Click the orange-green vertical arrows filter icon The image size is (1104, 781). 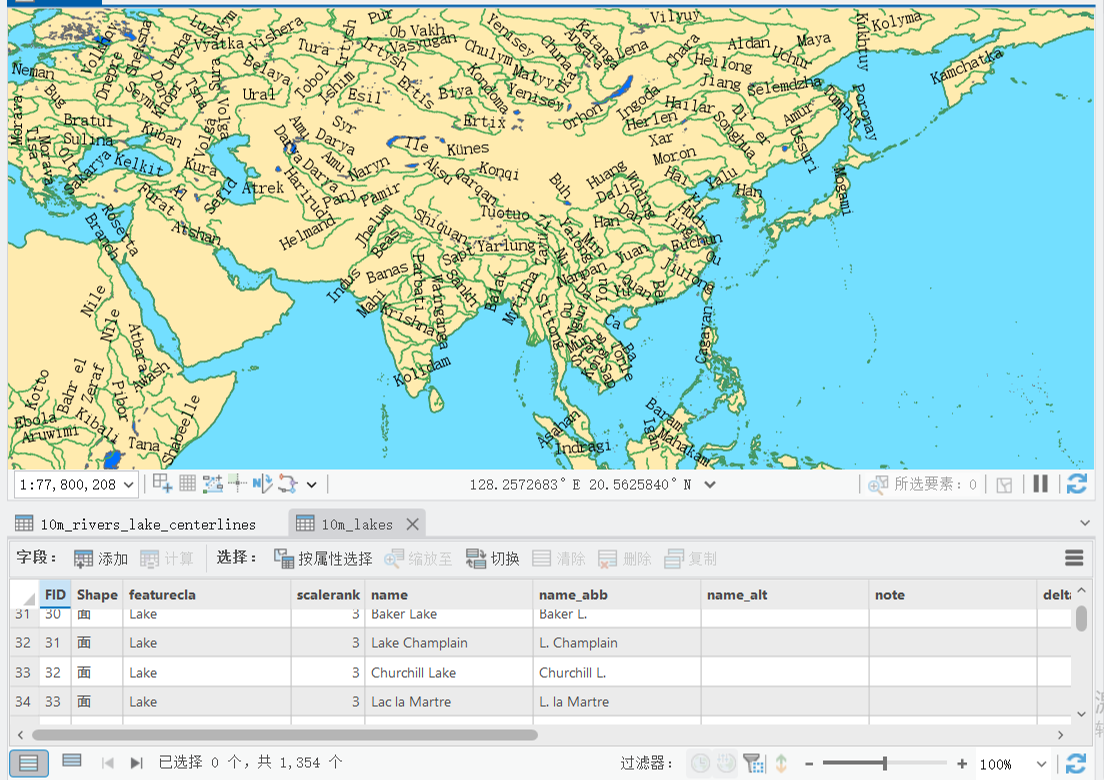coord(781,763)
